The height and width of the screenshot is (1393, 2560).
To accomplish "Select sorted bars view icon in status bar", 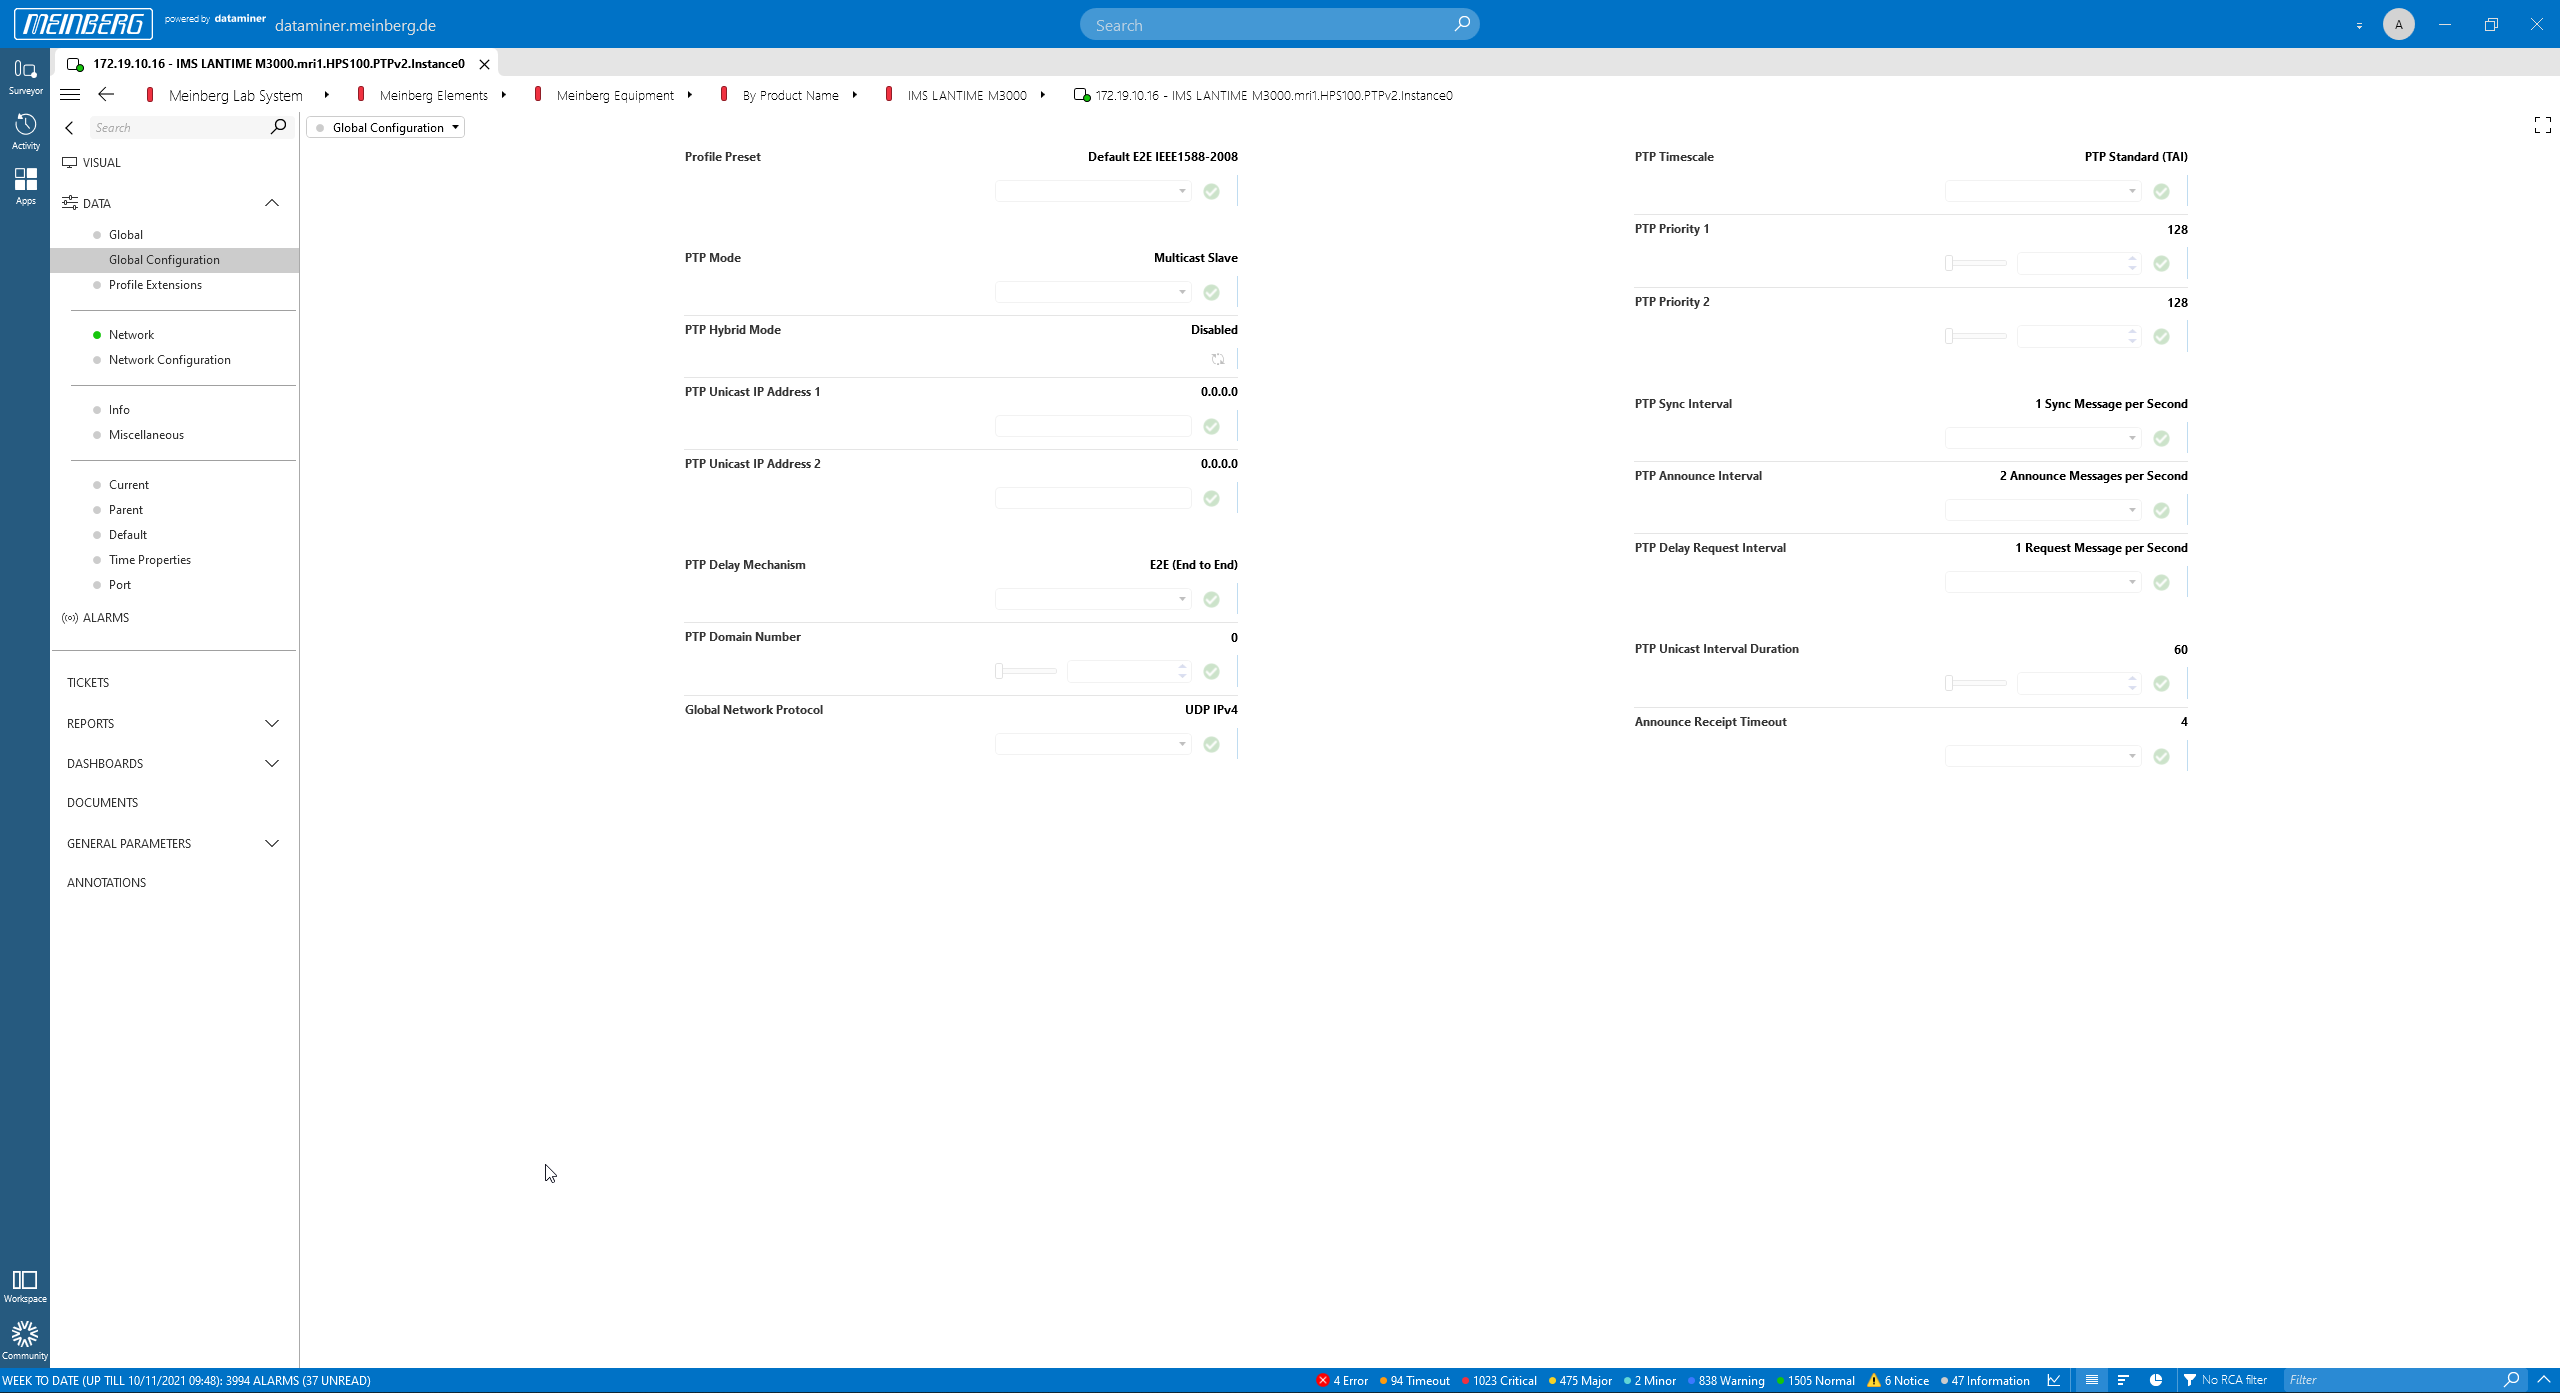I will [2123, 1380].
